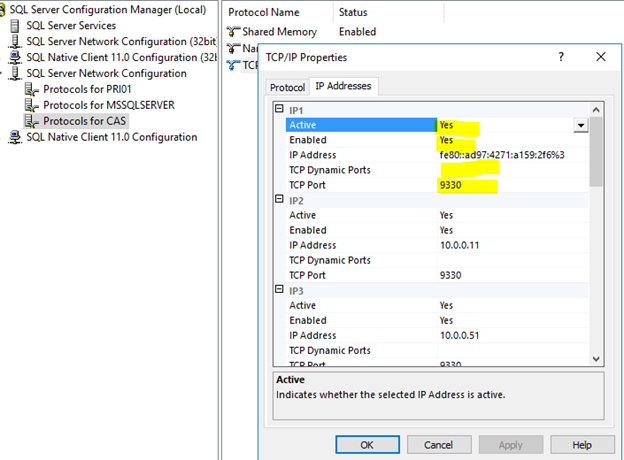Select Protocols for PRI01
The image size is (624, 460).
87,89
